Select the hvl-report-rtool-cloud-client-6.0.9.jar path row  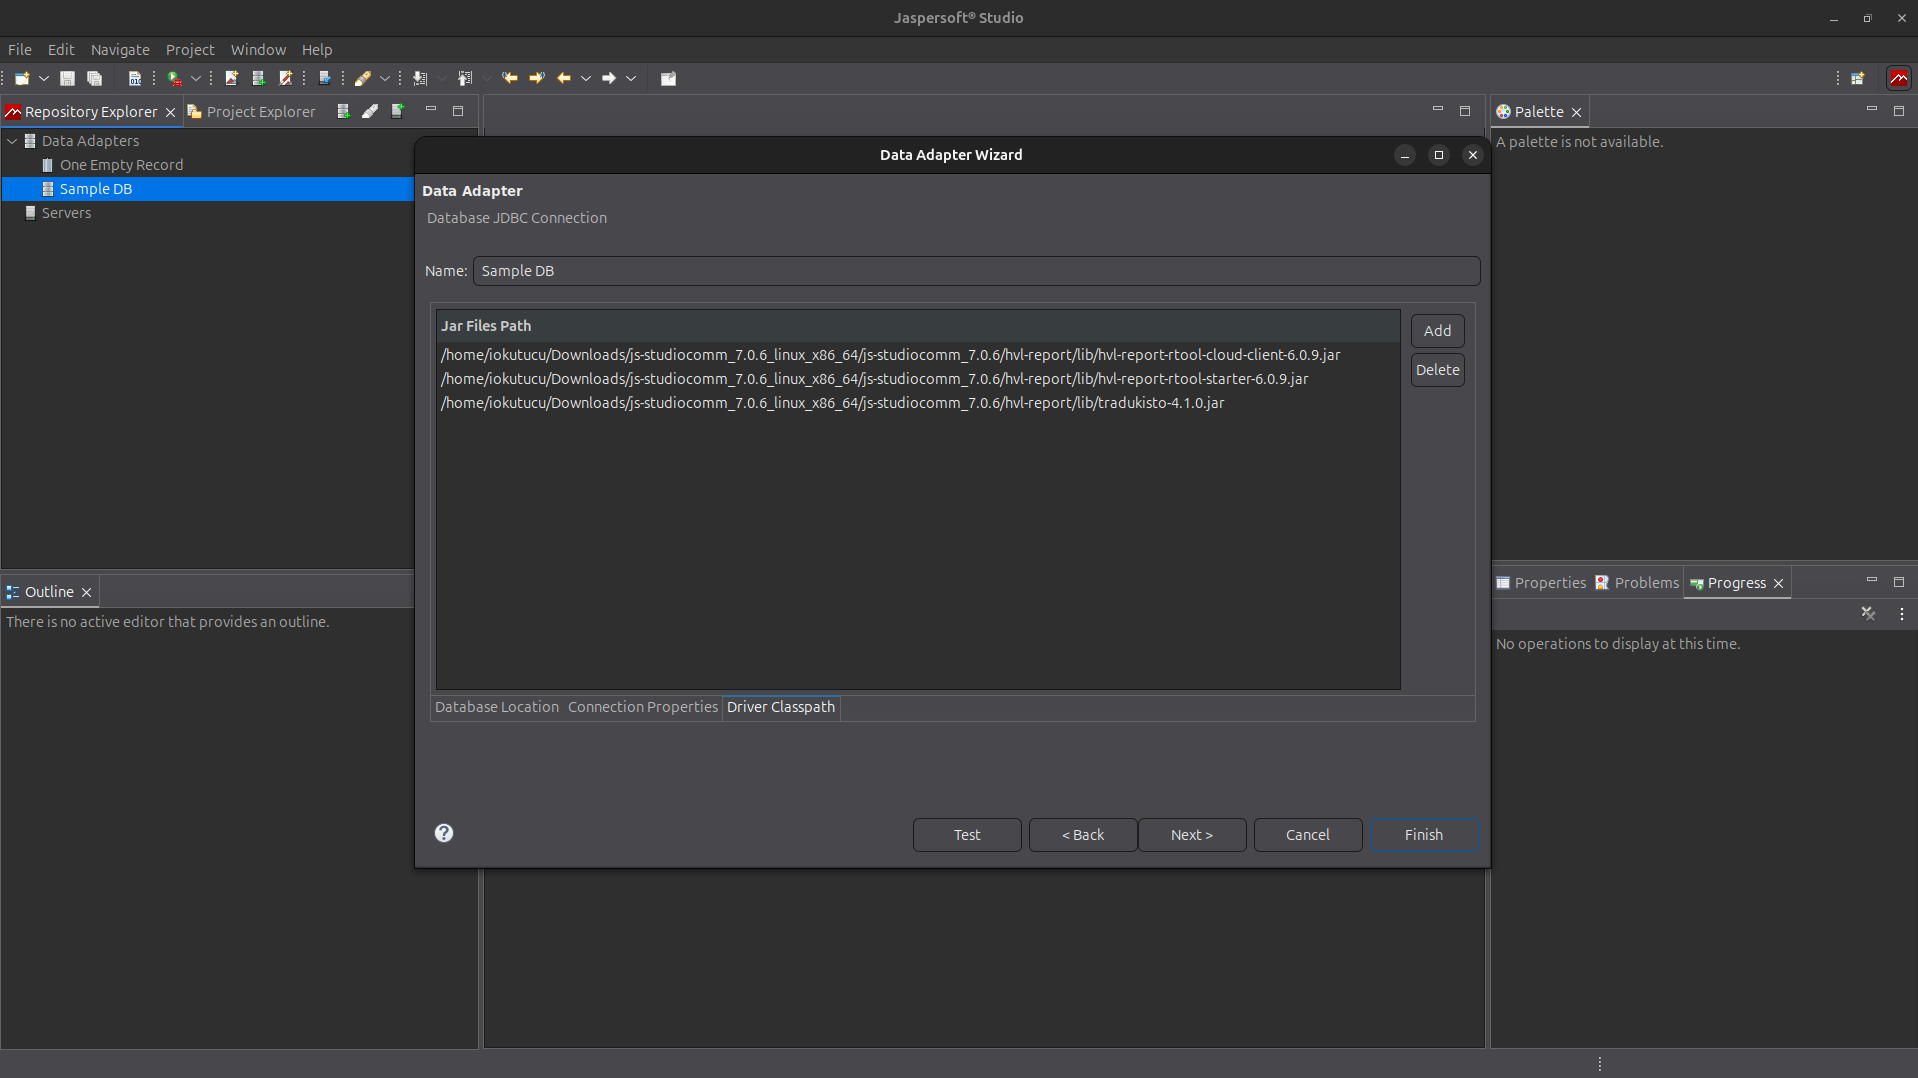click(x=918, y=355)
